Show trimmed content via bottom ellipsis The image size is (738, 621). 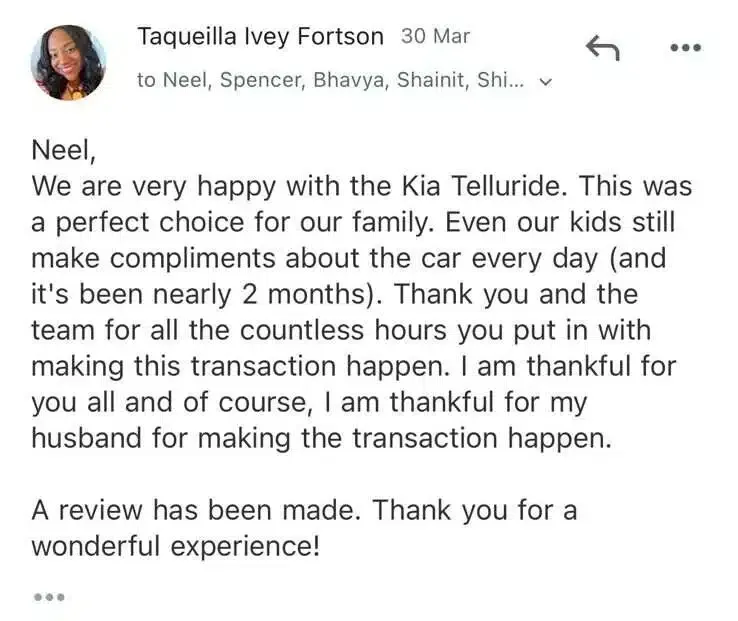point(49,597)
